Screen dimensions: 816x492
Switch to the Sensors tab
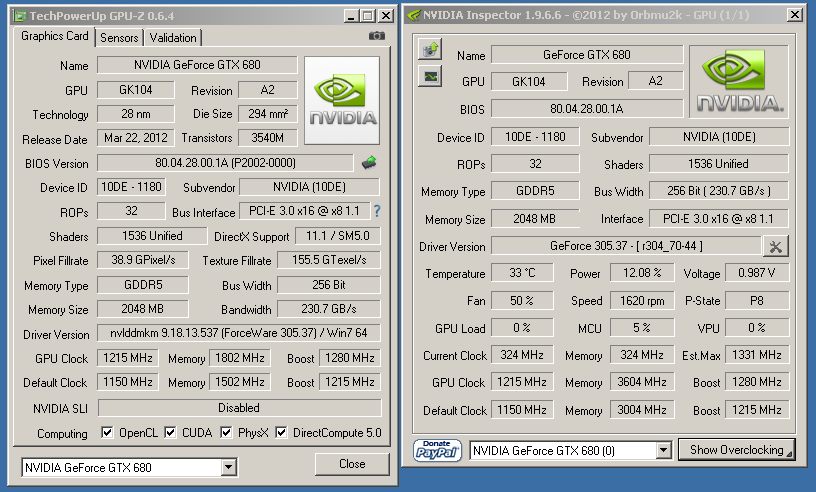click(119, 37)
